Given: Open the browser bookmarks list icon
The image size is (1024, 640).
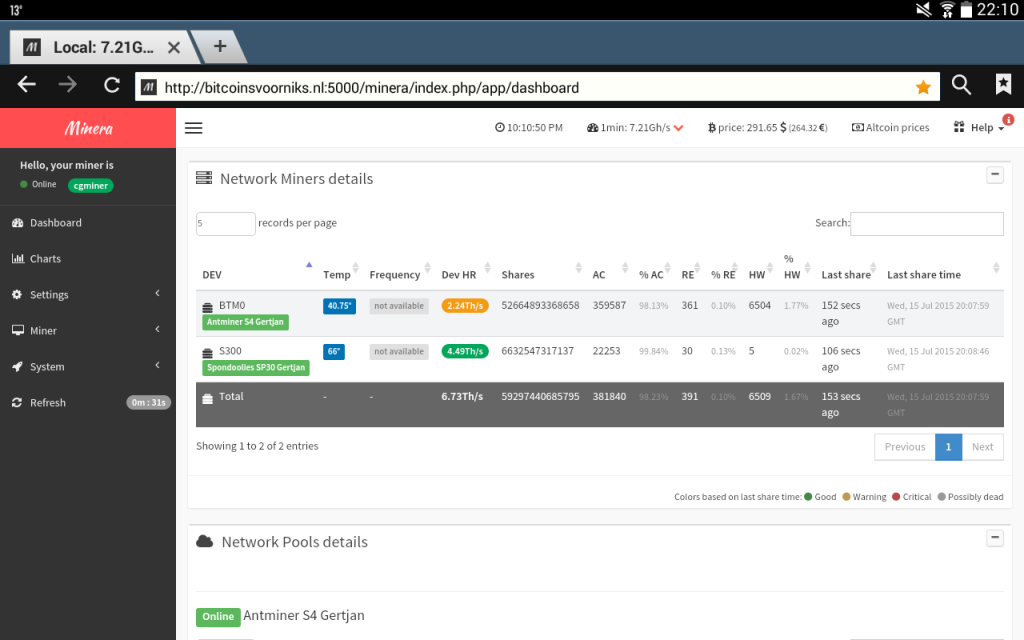Looking at the screenshot, I should 1003,85.
